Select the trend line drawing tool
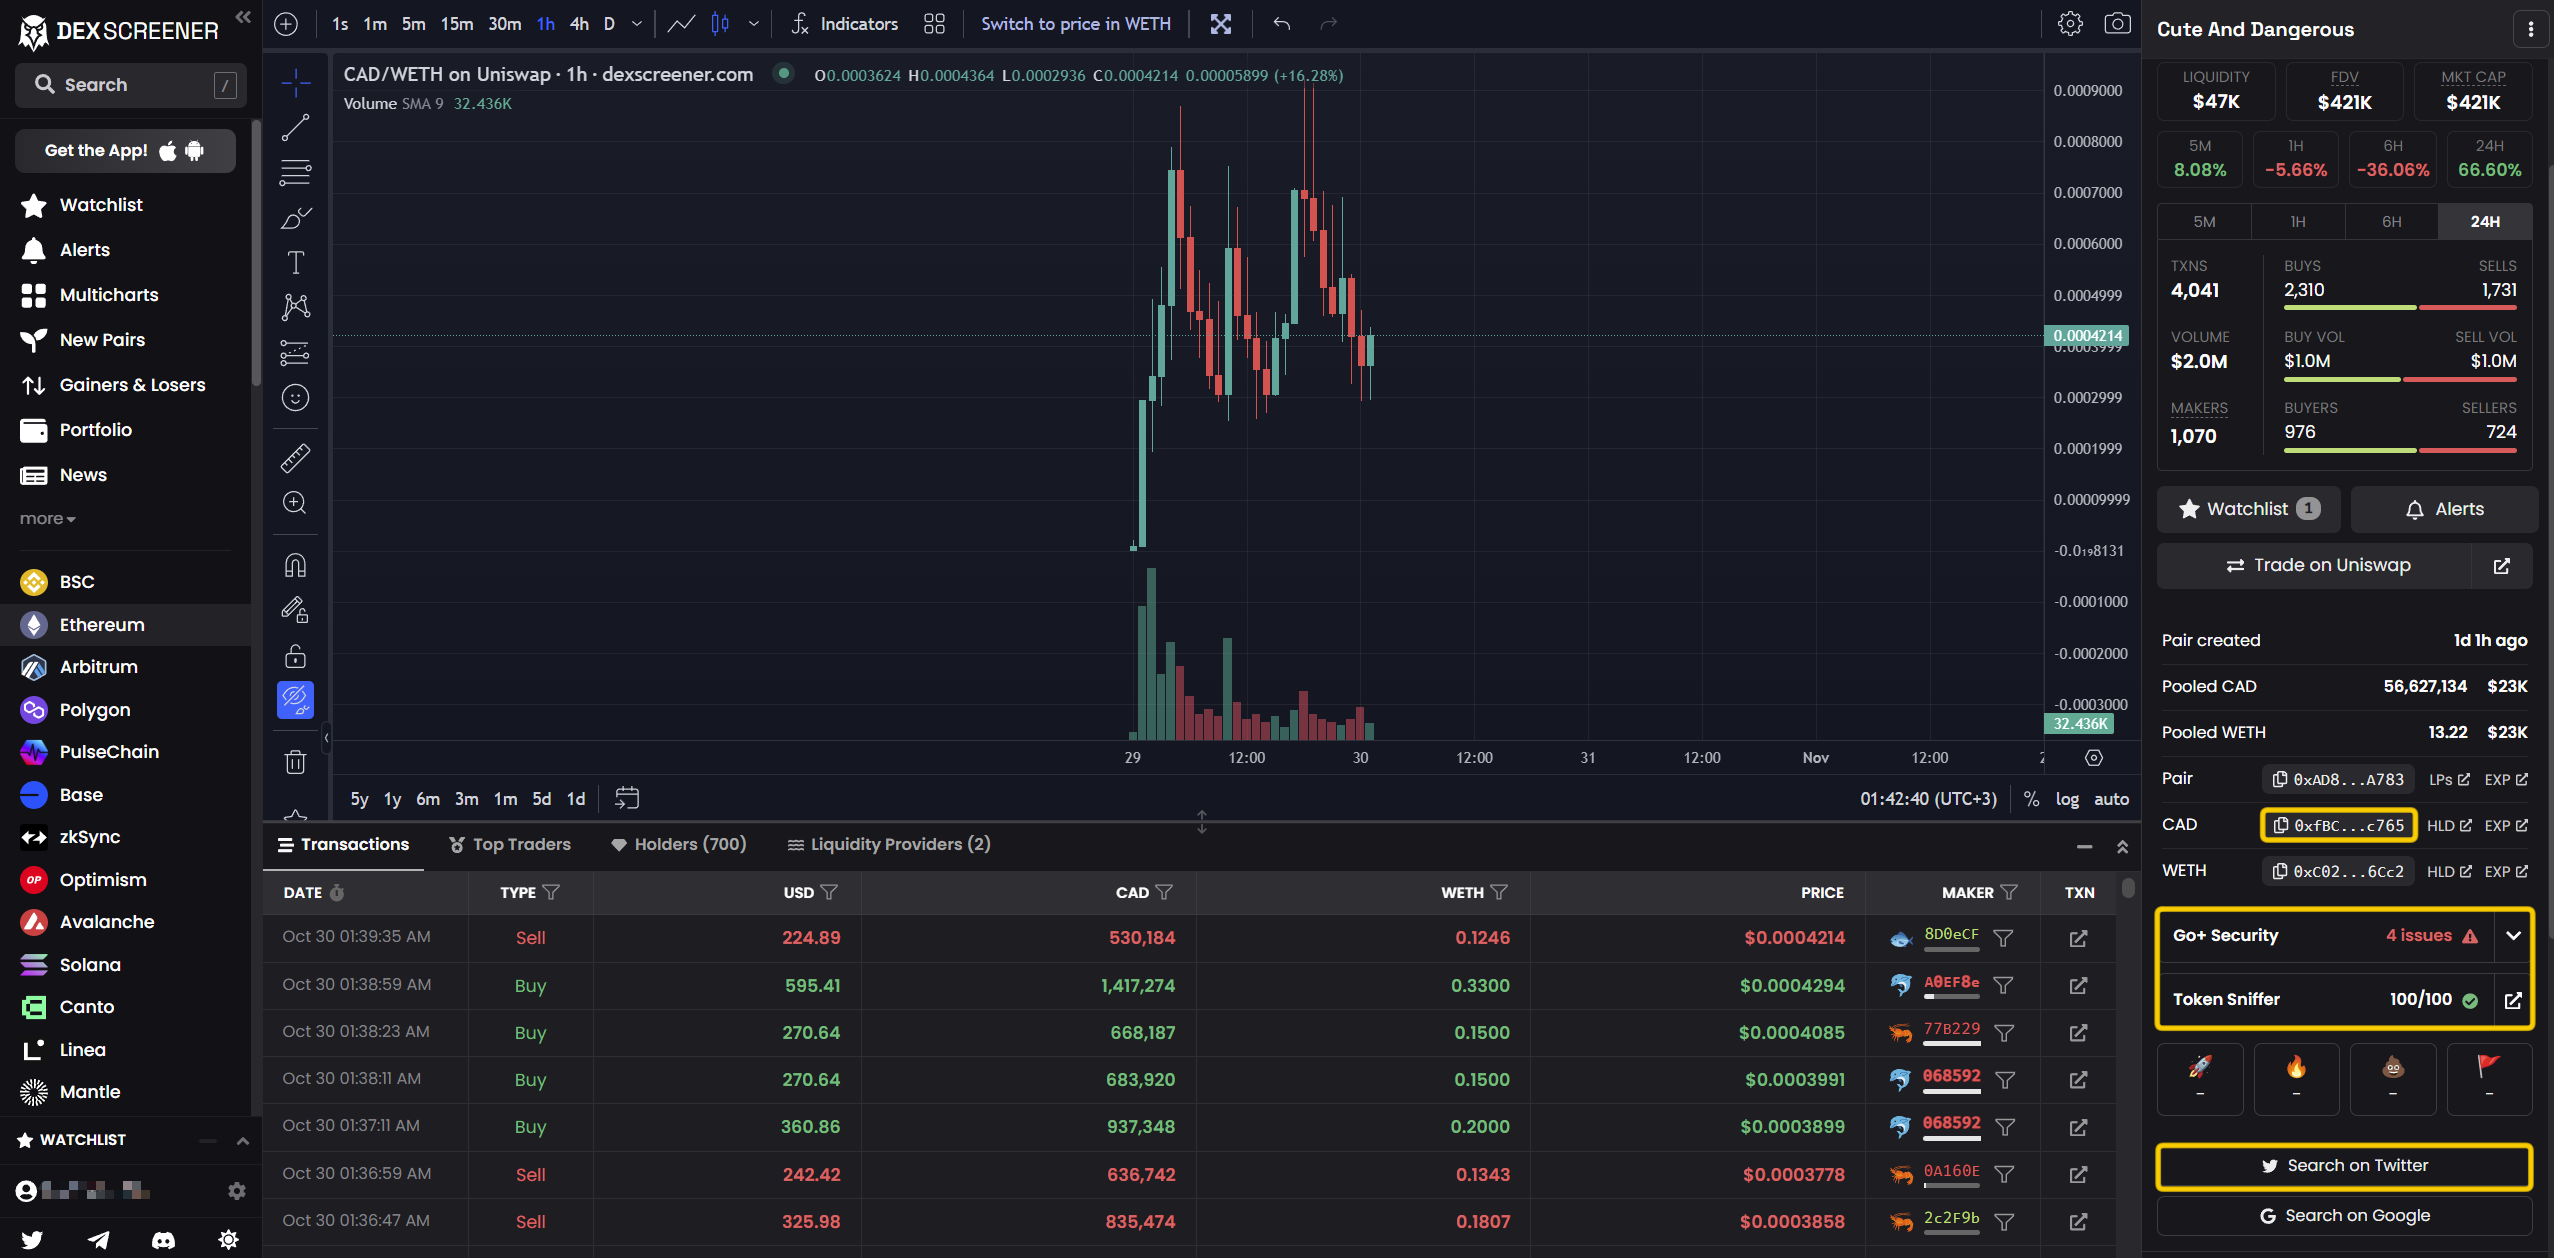 [x=295, y=127]
